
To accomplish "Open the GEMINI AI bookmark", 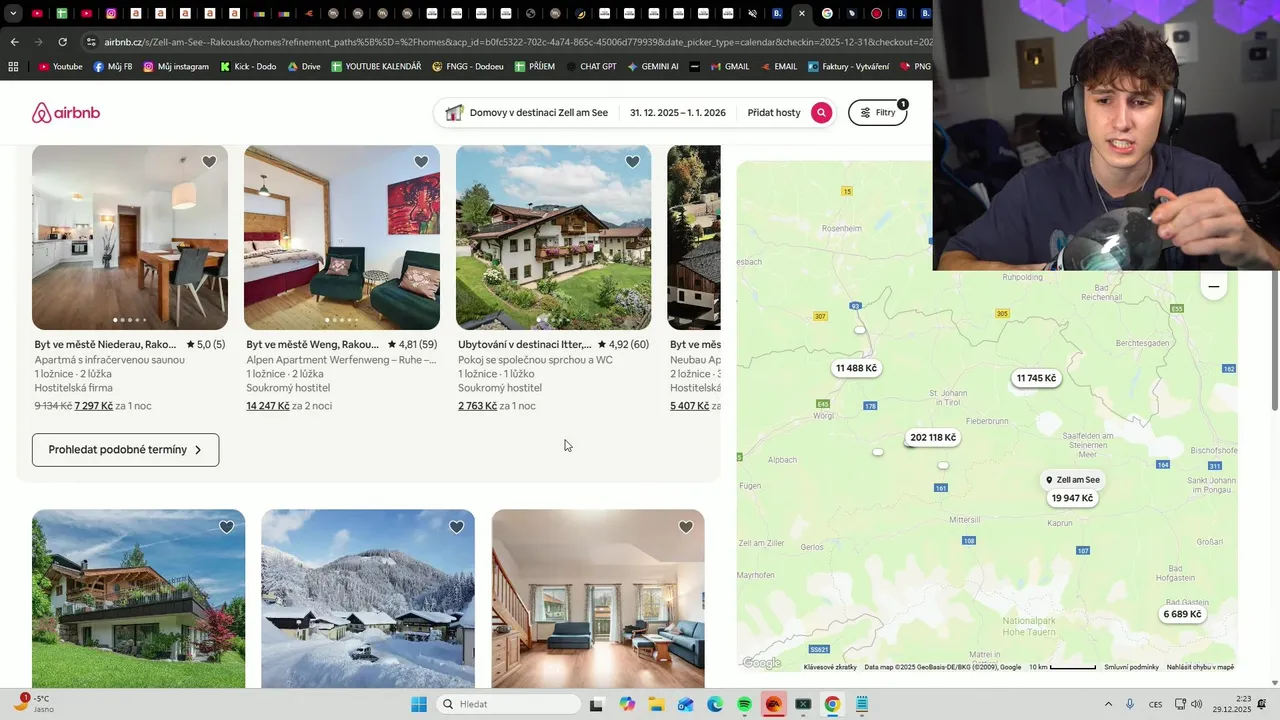I will click(x=653, y=67).
